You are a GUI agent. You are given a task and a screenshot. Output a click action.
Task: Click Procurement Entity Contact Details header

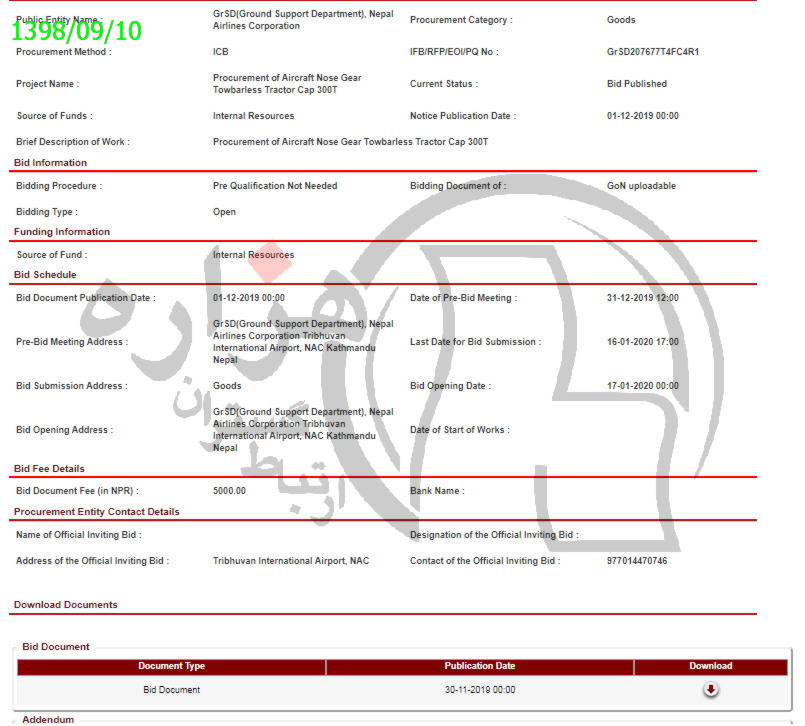(x=97, y=512)
